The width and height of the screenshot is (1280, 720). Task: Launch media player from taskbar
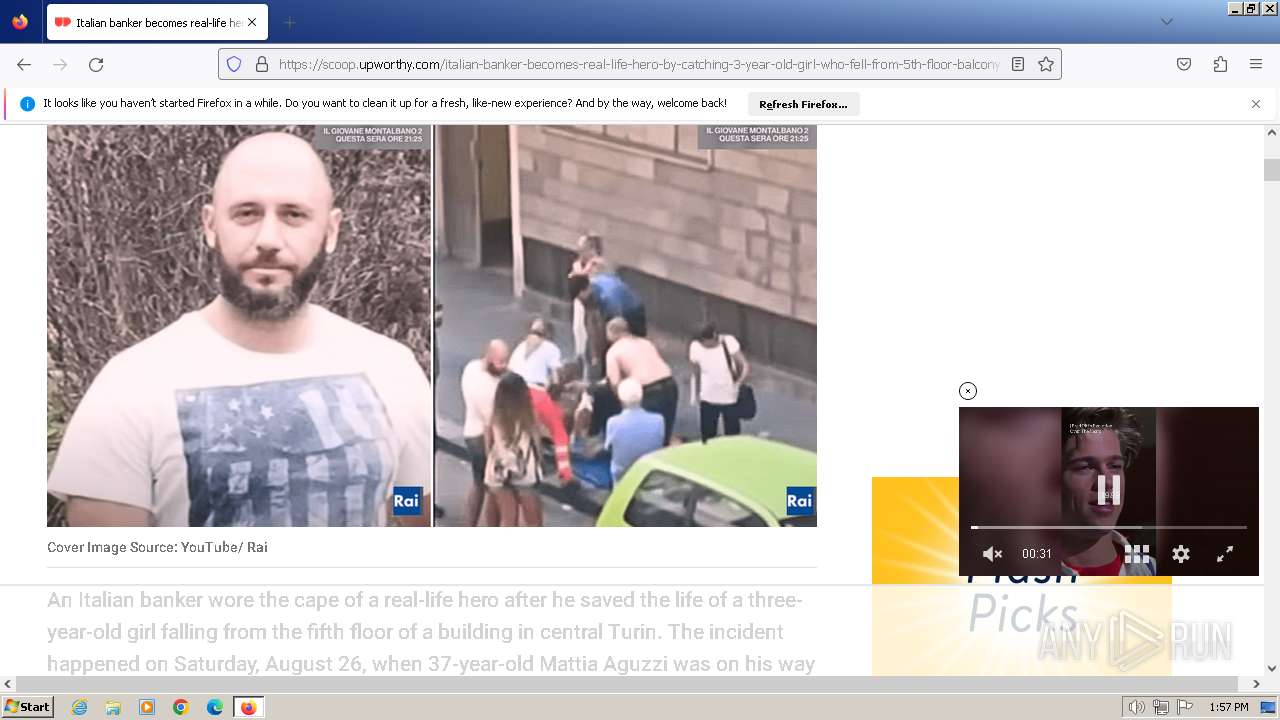click(147, 707)
